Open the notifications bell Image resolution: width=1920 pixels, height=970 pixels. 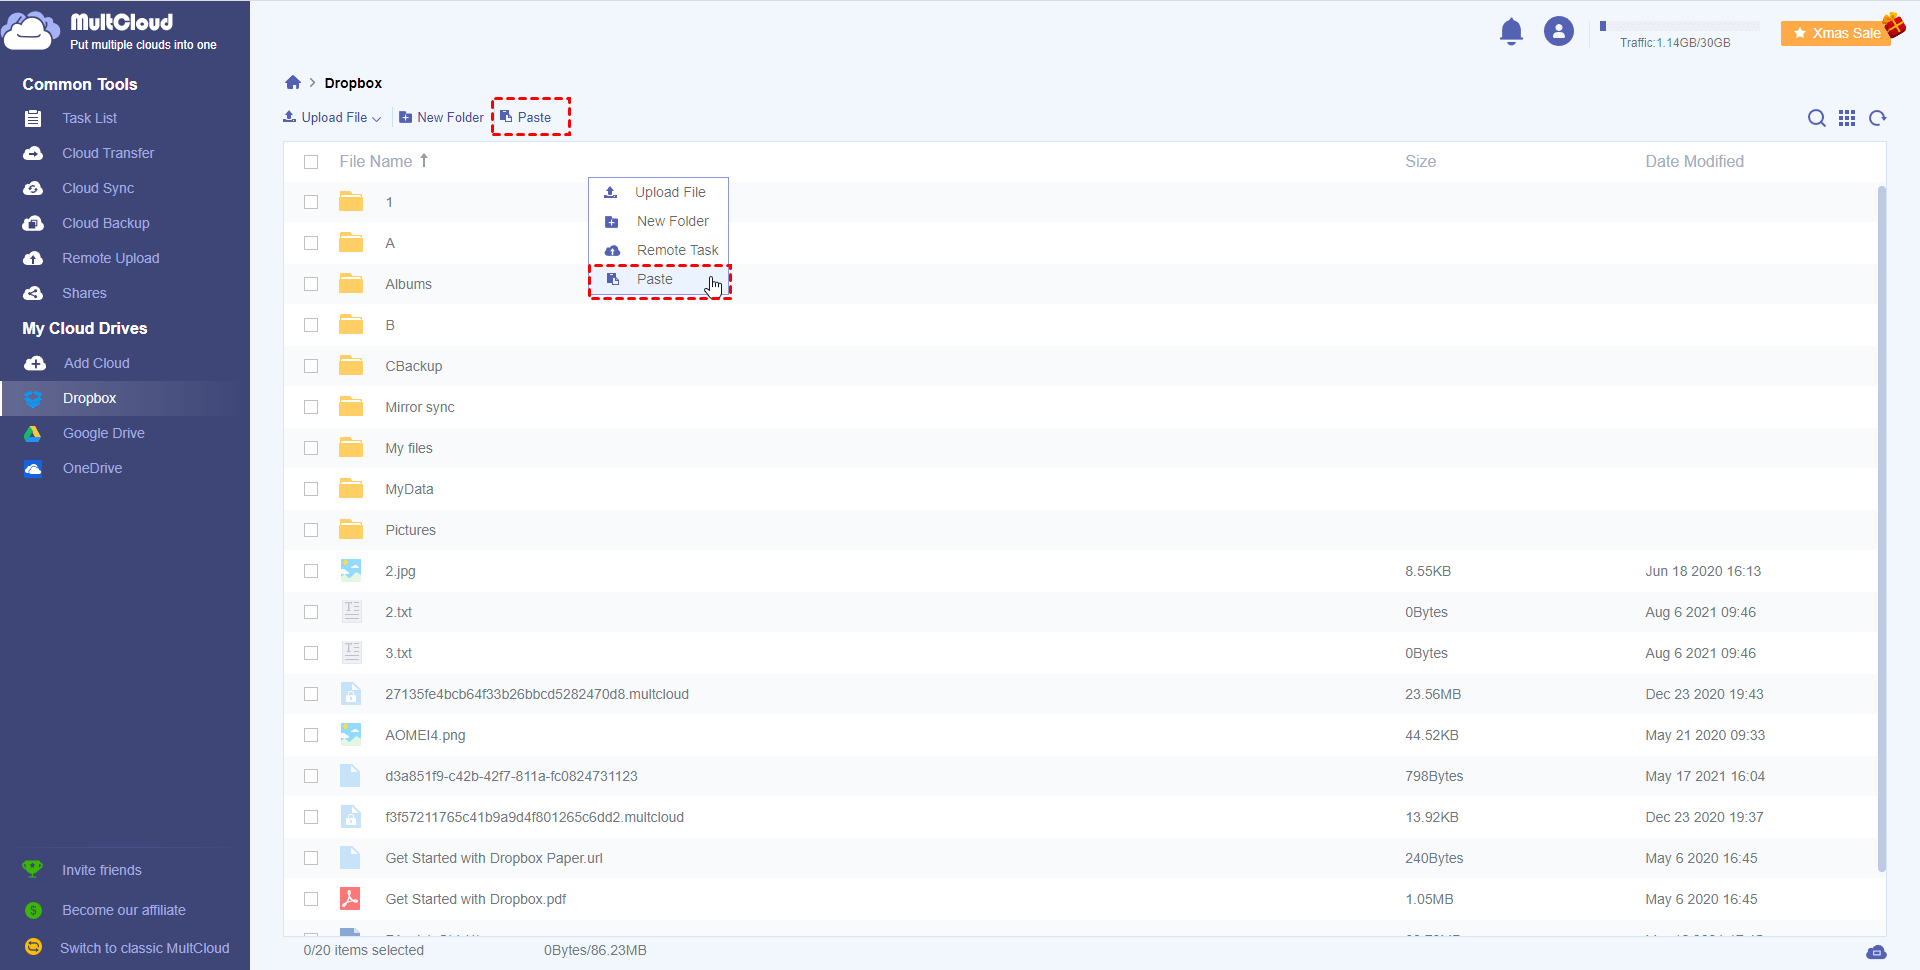coord(1511,32)
